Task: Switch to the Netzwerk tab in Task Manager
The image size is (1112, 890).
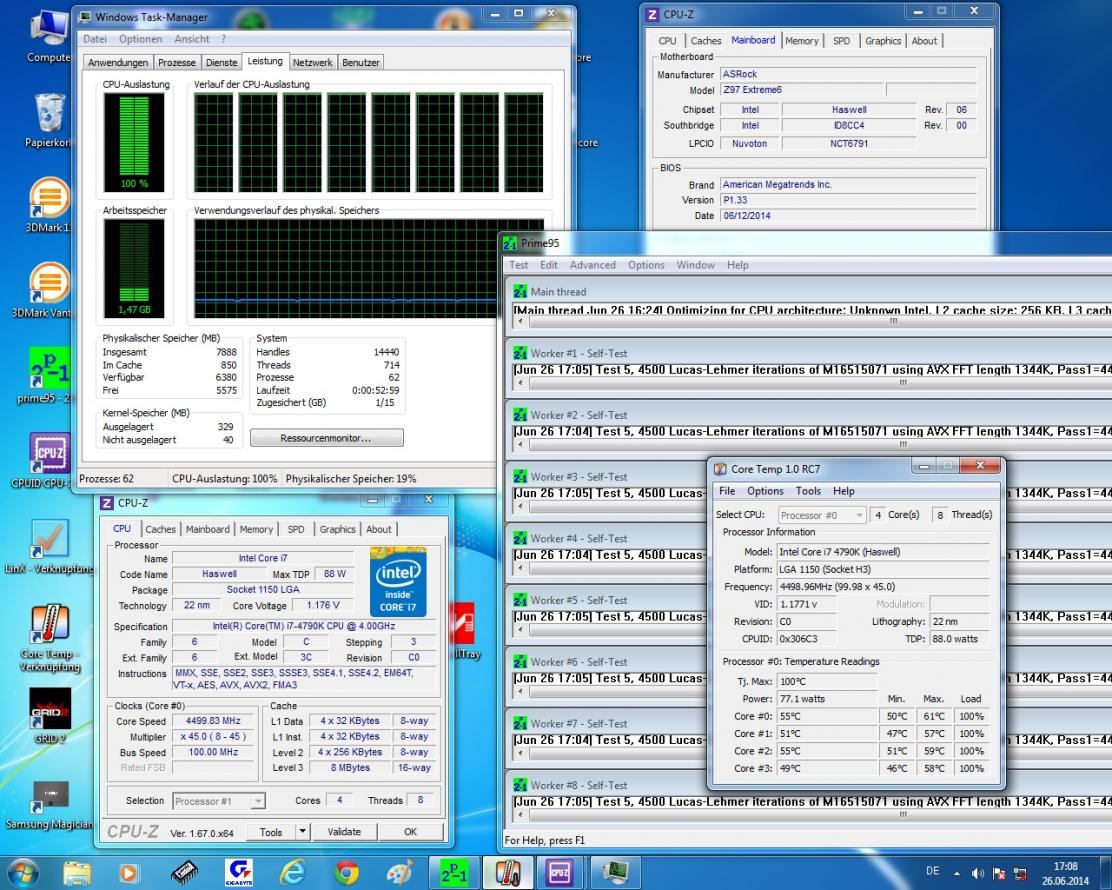Action: (x=312, y=62)
